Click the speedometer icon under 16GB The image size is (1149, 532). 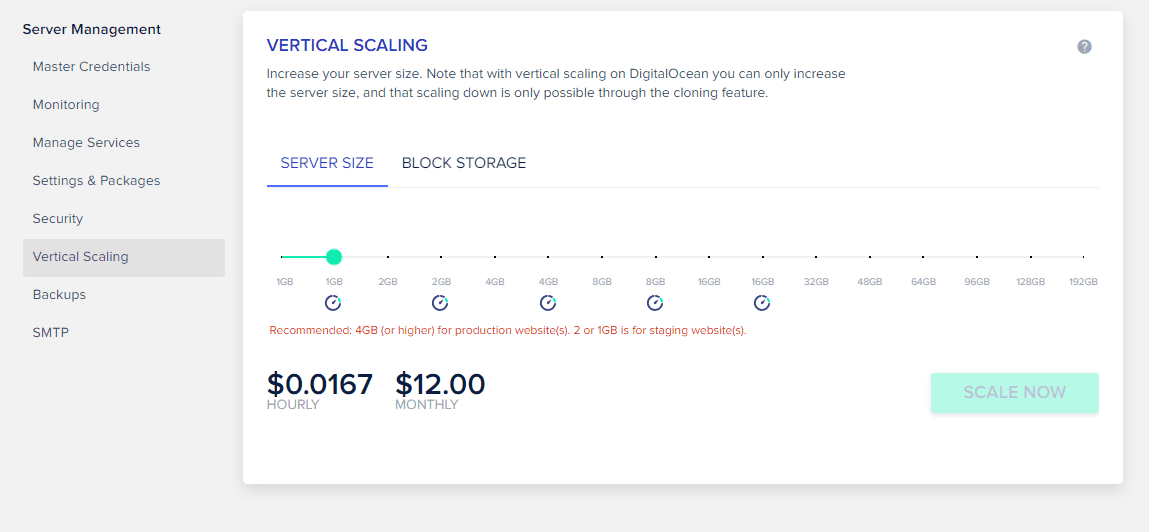click(762, 303)
